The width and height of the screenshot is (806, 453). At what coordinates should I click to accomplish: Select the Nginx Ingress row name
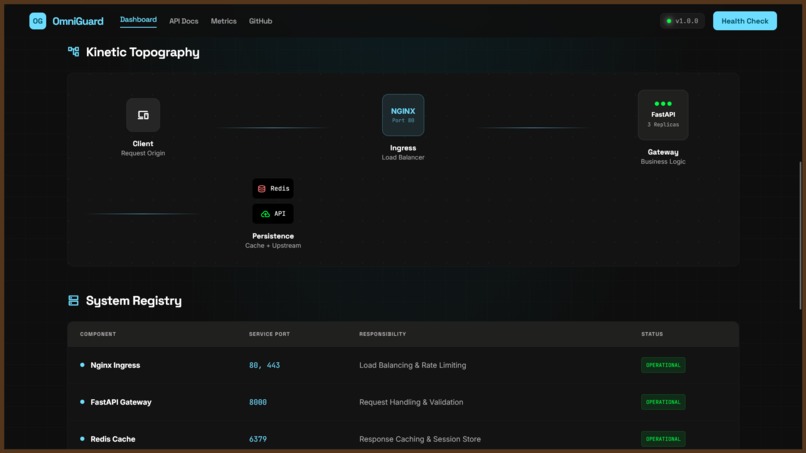click(x=115, y=365)
